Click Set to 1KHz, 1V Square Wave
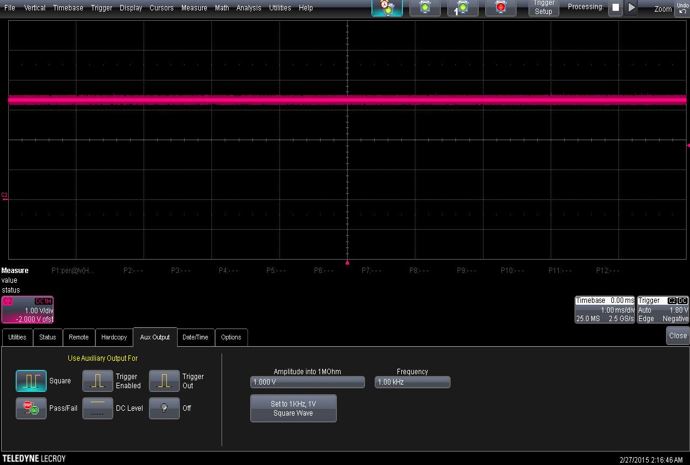This screenshot has width=690, height=465. [293, 408]
